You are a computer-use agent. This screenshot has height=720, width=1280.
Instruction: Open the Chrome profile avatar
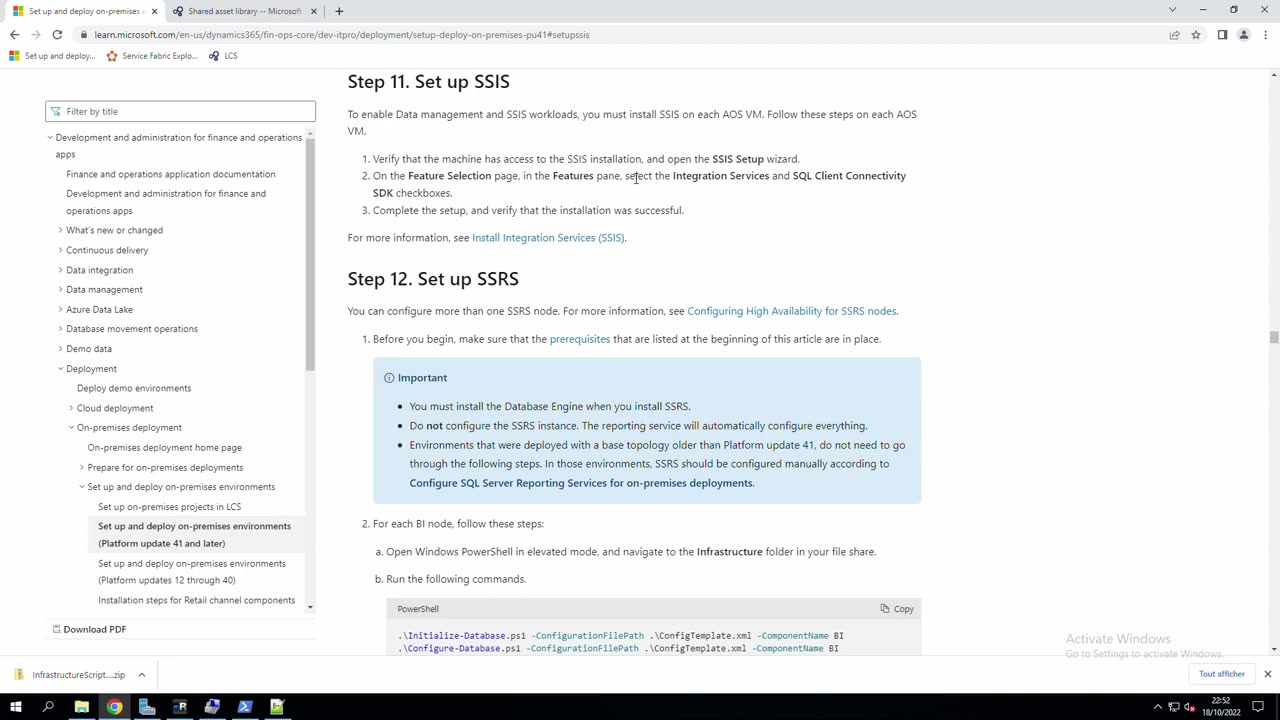[x=1243, y=34]
